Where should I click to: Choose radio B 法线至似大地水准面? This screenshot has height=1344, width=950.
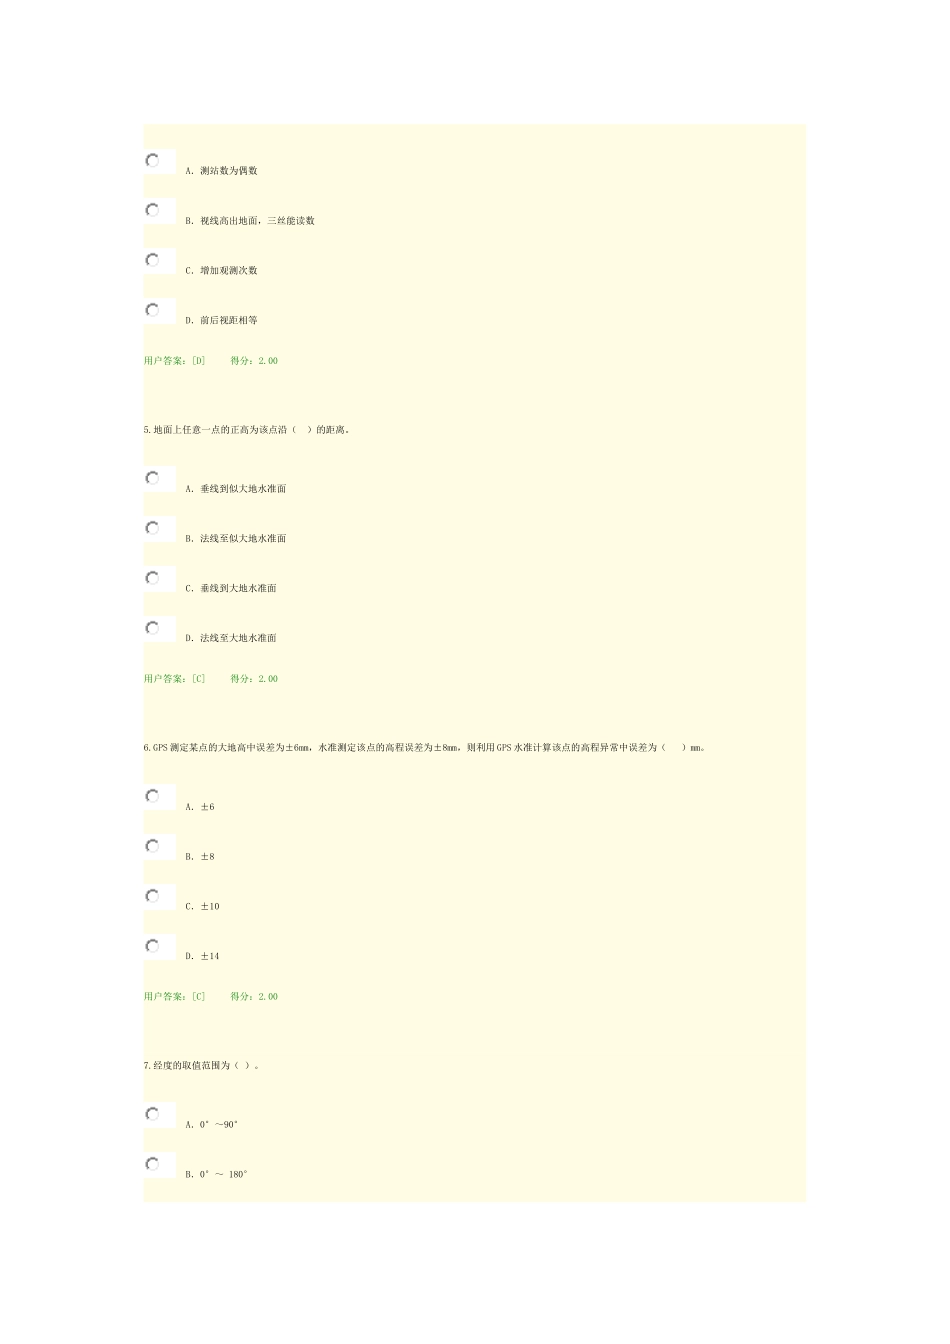[153, 528]
